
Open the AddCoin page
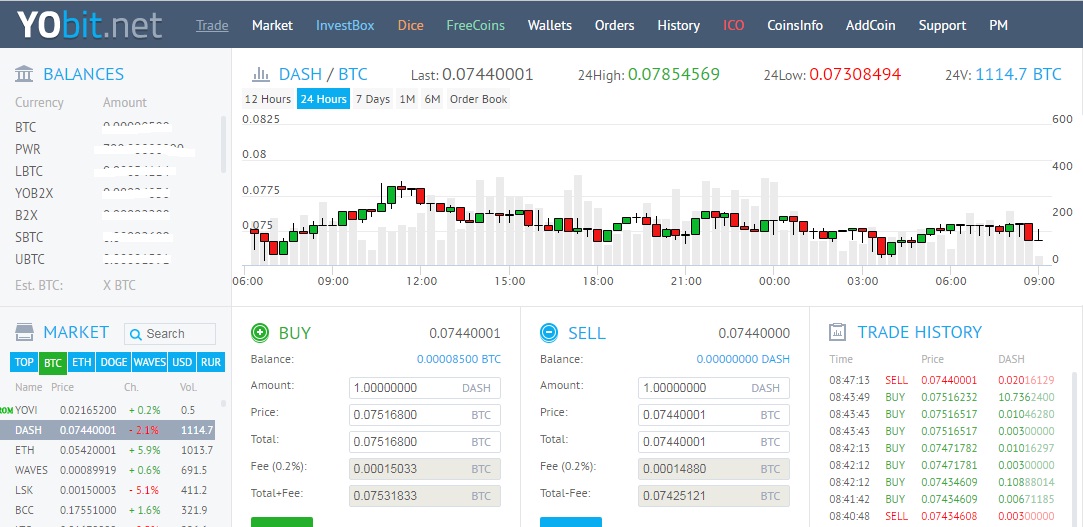pyautogui.click(x=870, y=26)
